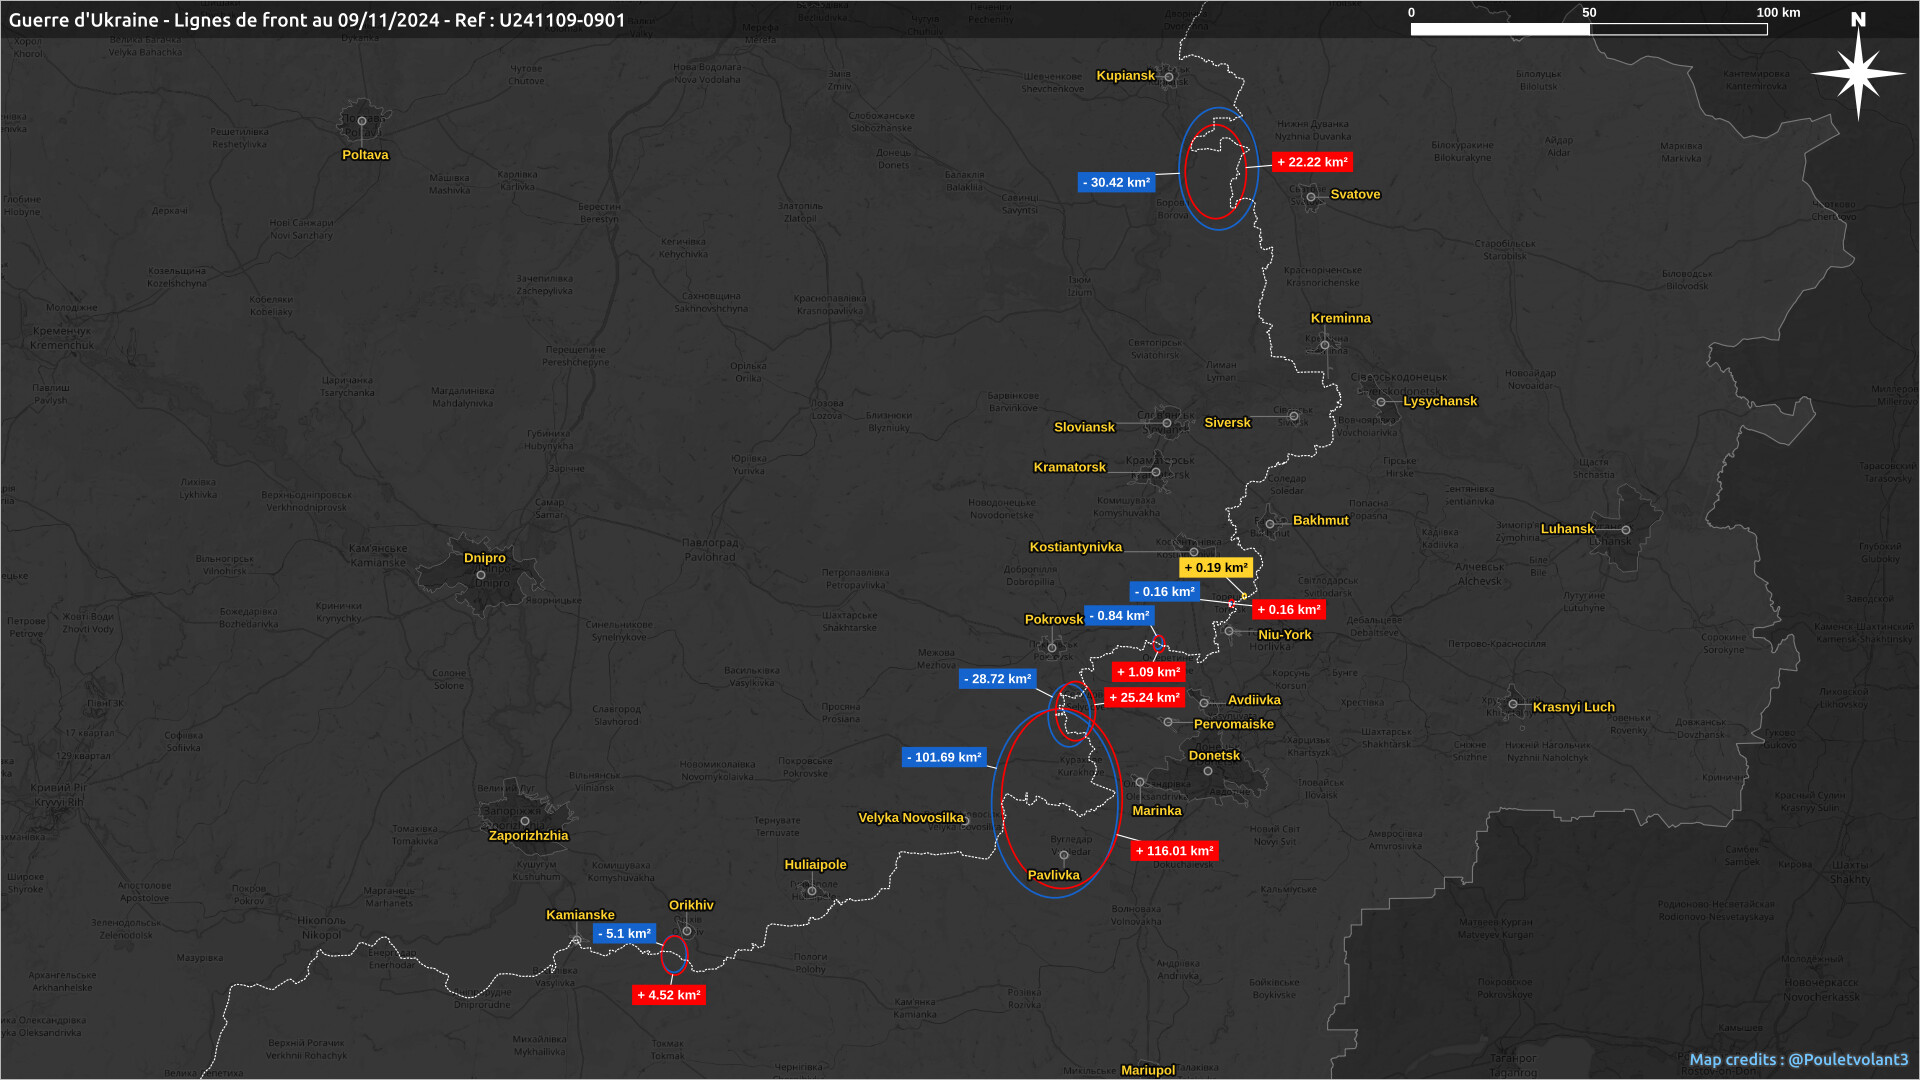Viewport: 1920px width, 1080px height.
Task: Select the yellow + 0.19 km² label
Action: 1215,568
